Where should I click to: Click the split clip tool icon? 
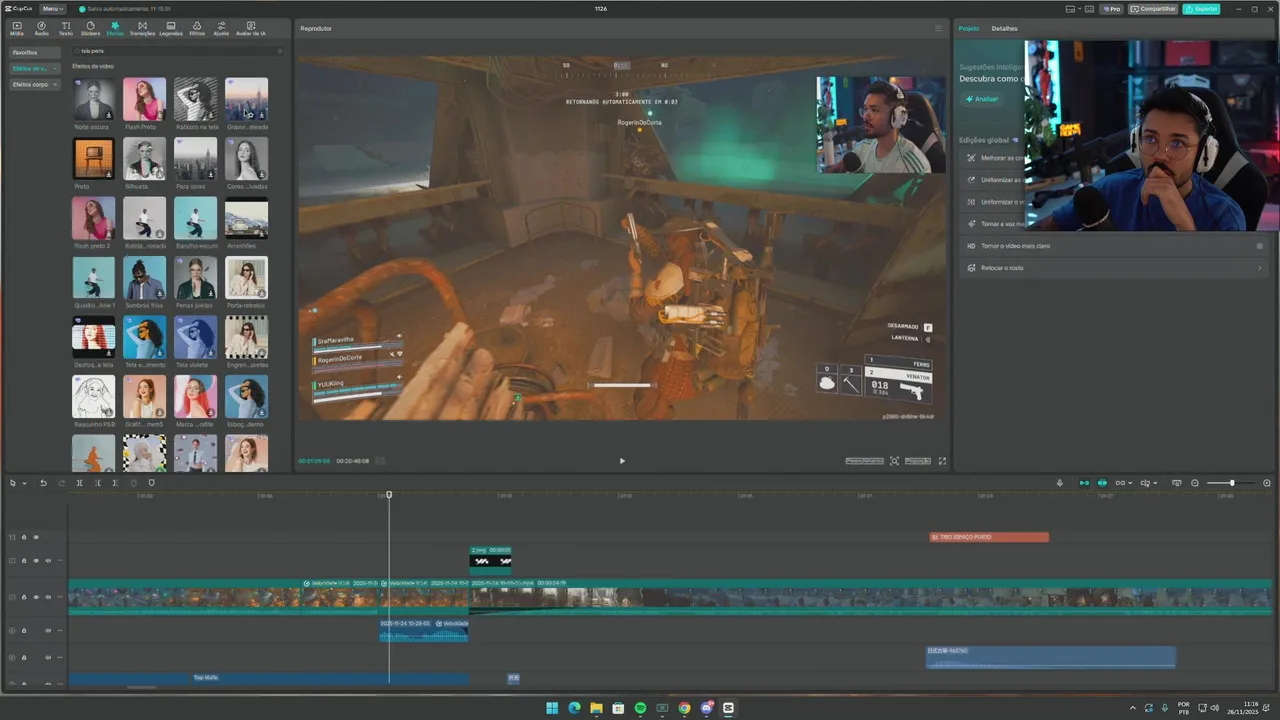pyautogui.click(x=79, y=483)
